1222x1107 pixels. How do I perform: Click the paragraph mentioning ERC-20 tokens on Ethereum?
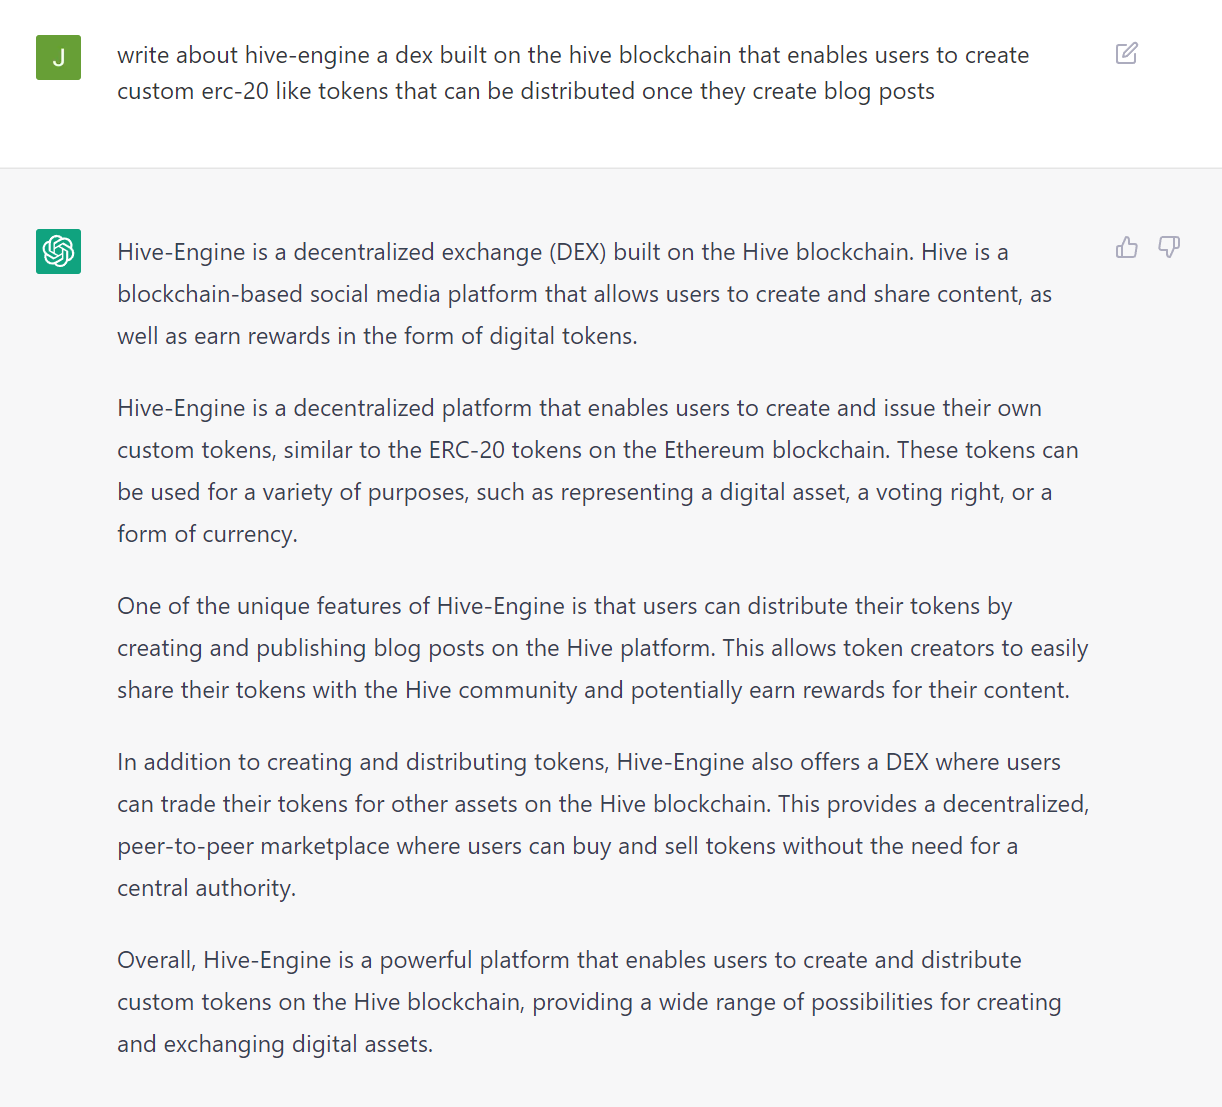click(597, 471)
